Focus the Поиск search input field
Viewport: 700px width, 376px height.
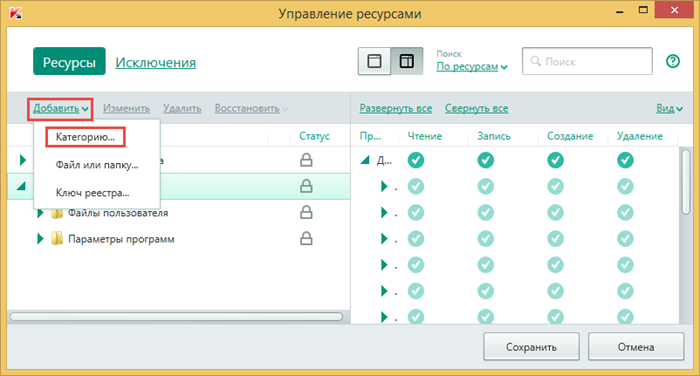coord(587,61)
